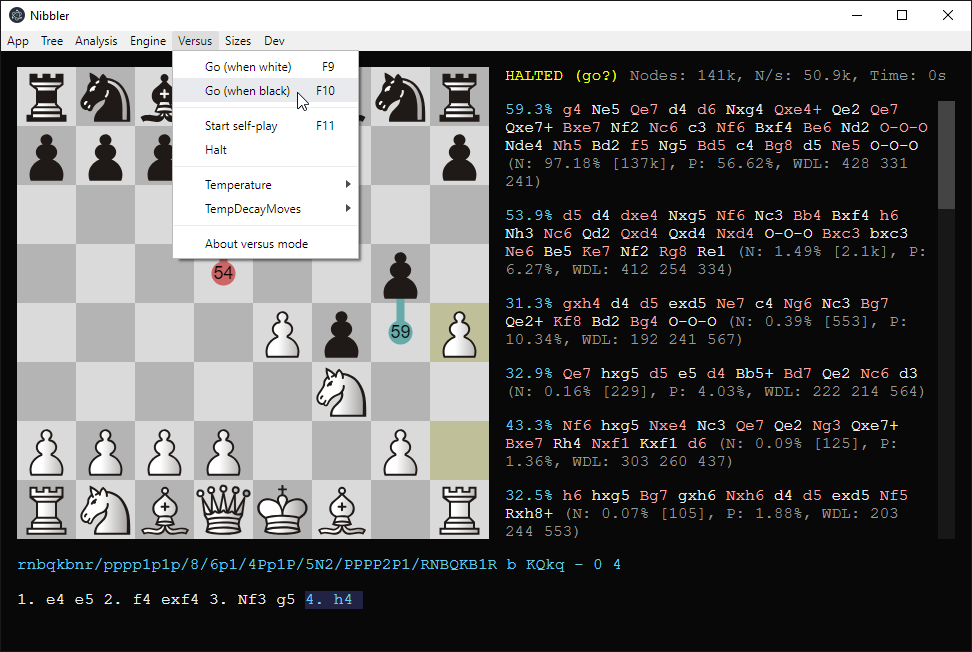The width and height of the screenshot is (972, 652).
Task: Click the black knight on g8
Action: tap(401, 97)
